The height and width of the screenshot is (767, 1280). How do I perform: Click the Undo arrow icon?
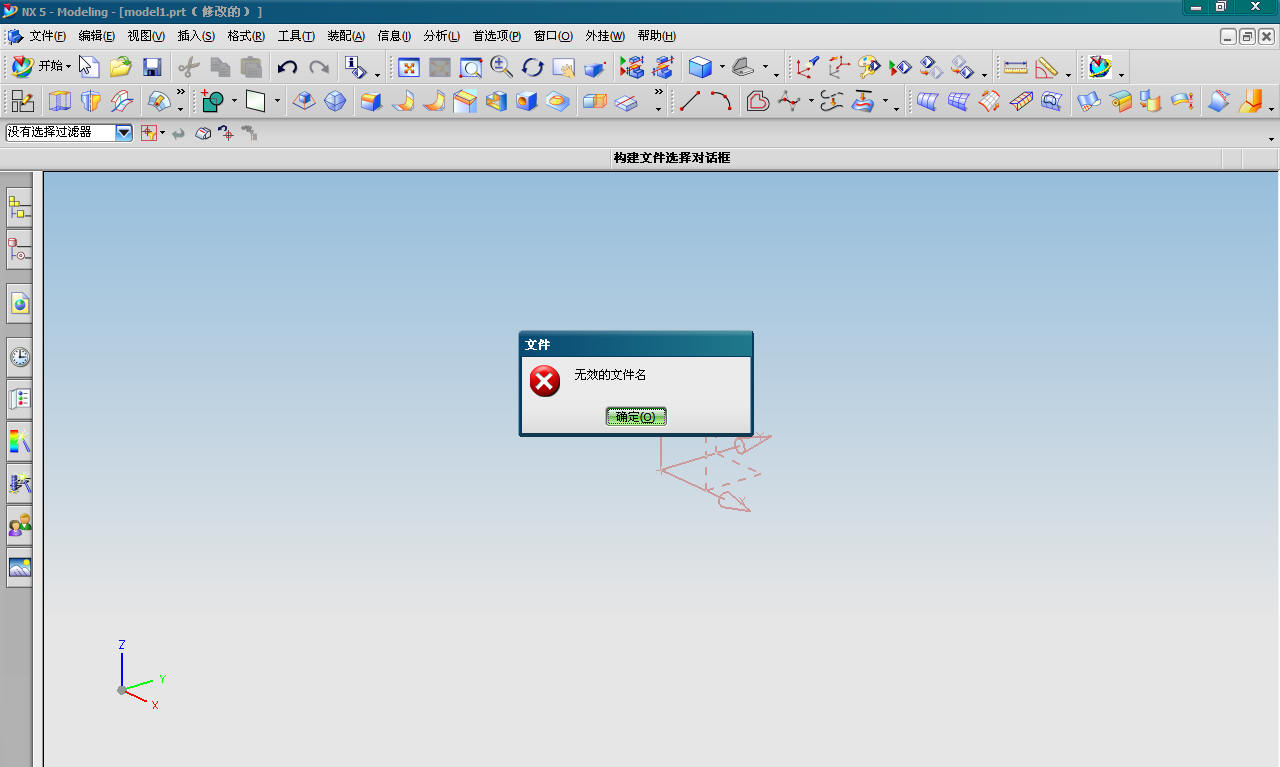coord(287,67)
